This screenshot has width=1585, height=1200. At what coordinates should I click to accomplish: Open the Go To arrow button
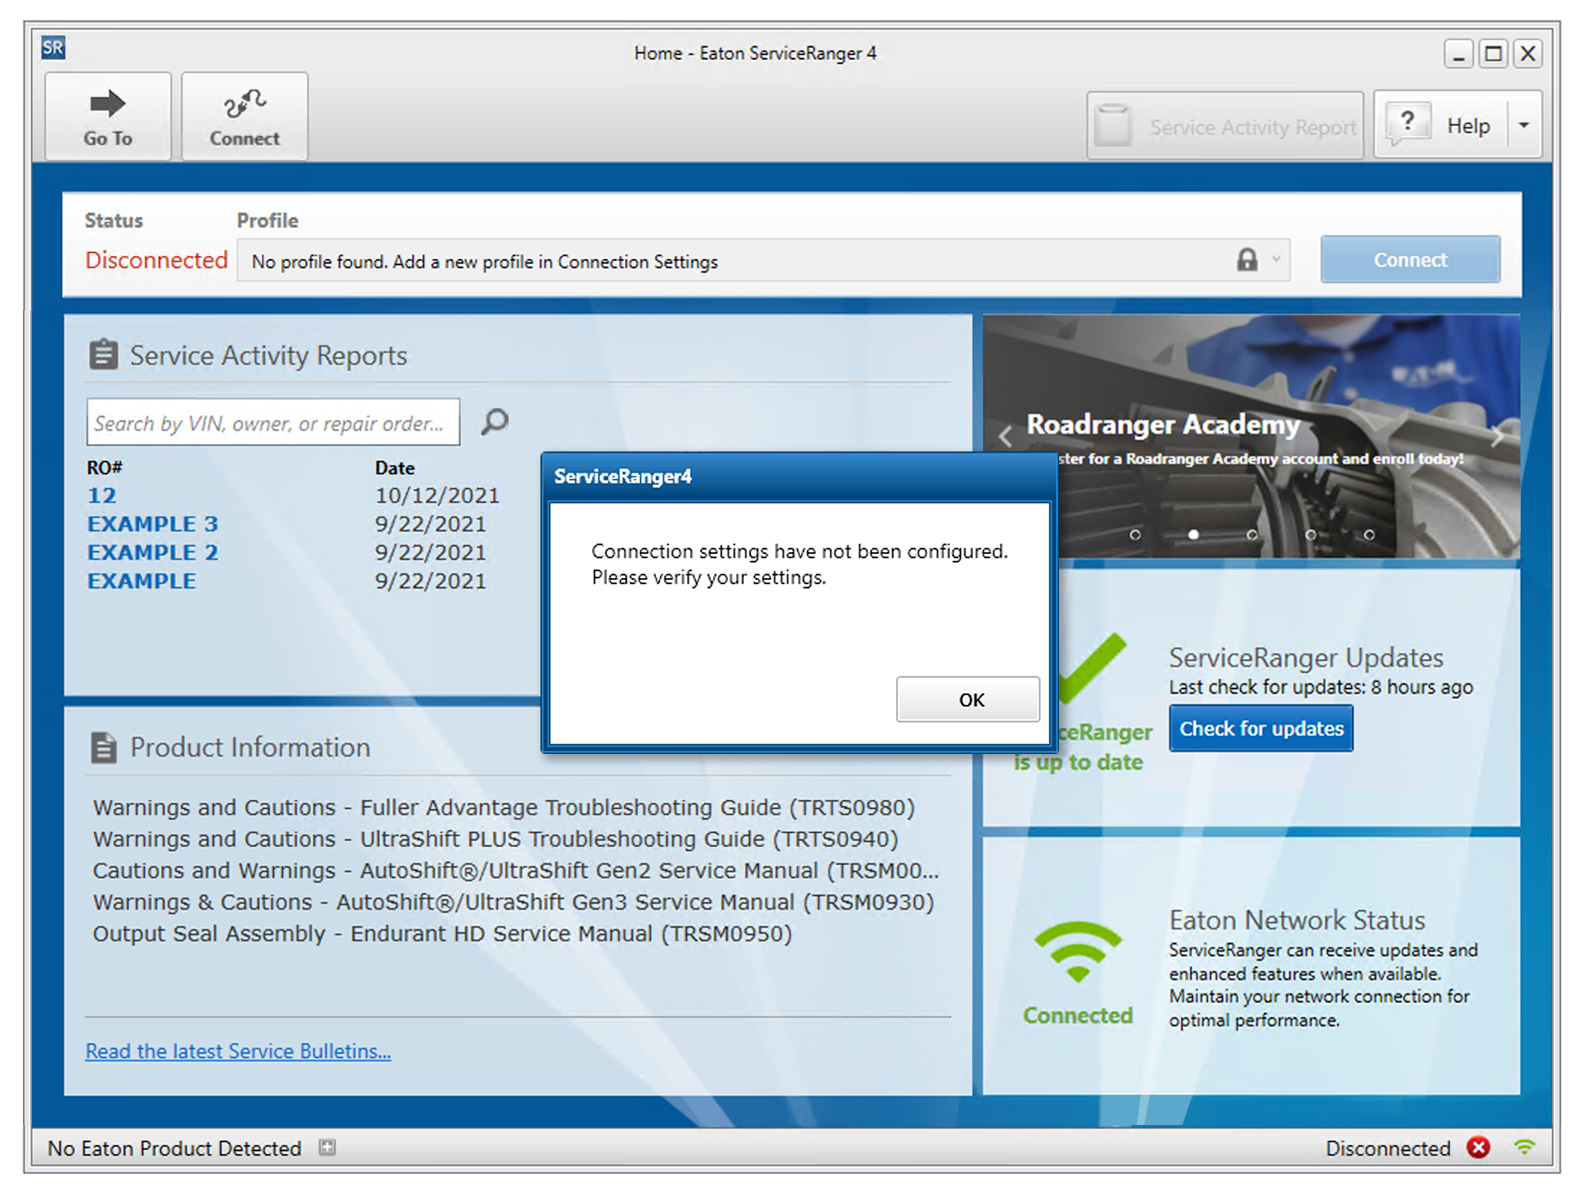(108, 116)
